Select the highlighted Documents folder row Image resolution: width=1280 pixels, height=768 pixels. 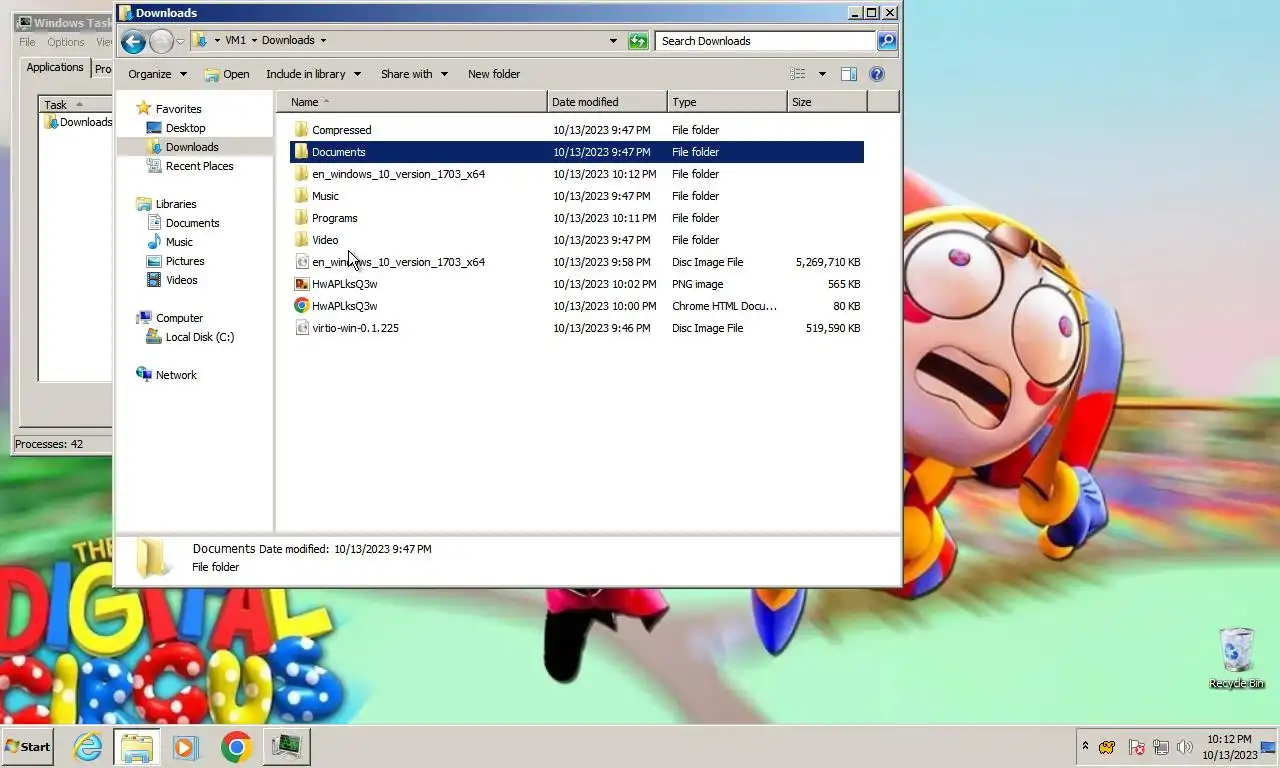pos(577,152)
